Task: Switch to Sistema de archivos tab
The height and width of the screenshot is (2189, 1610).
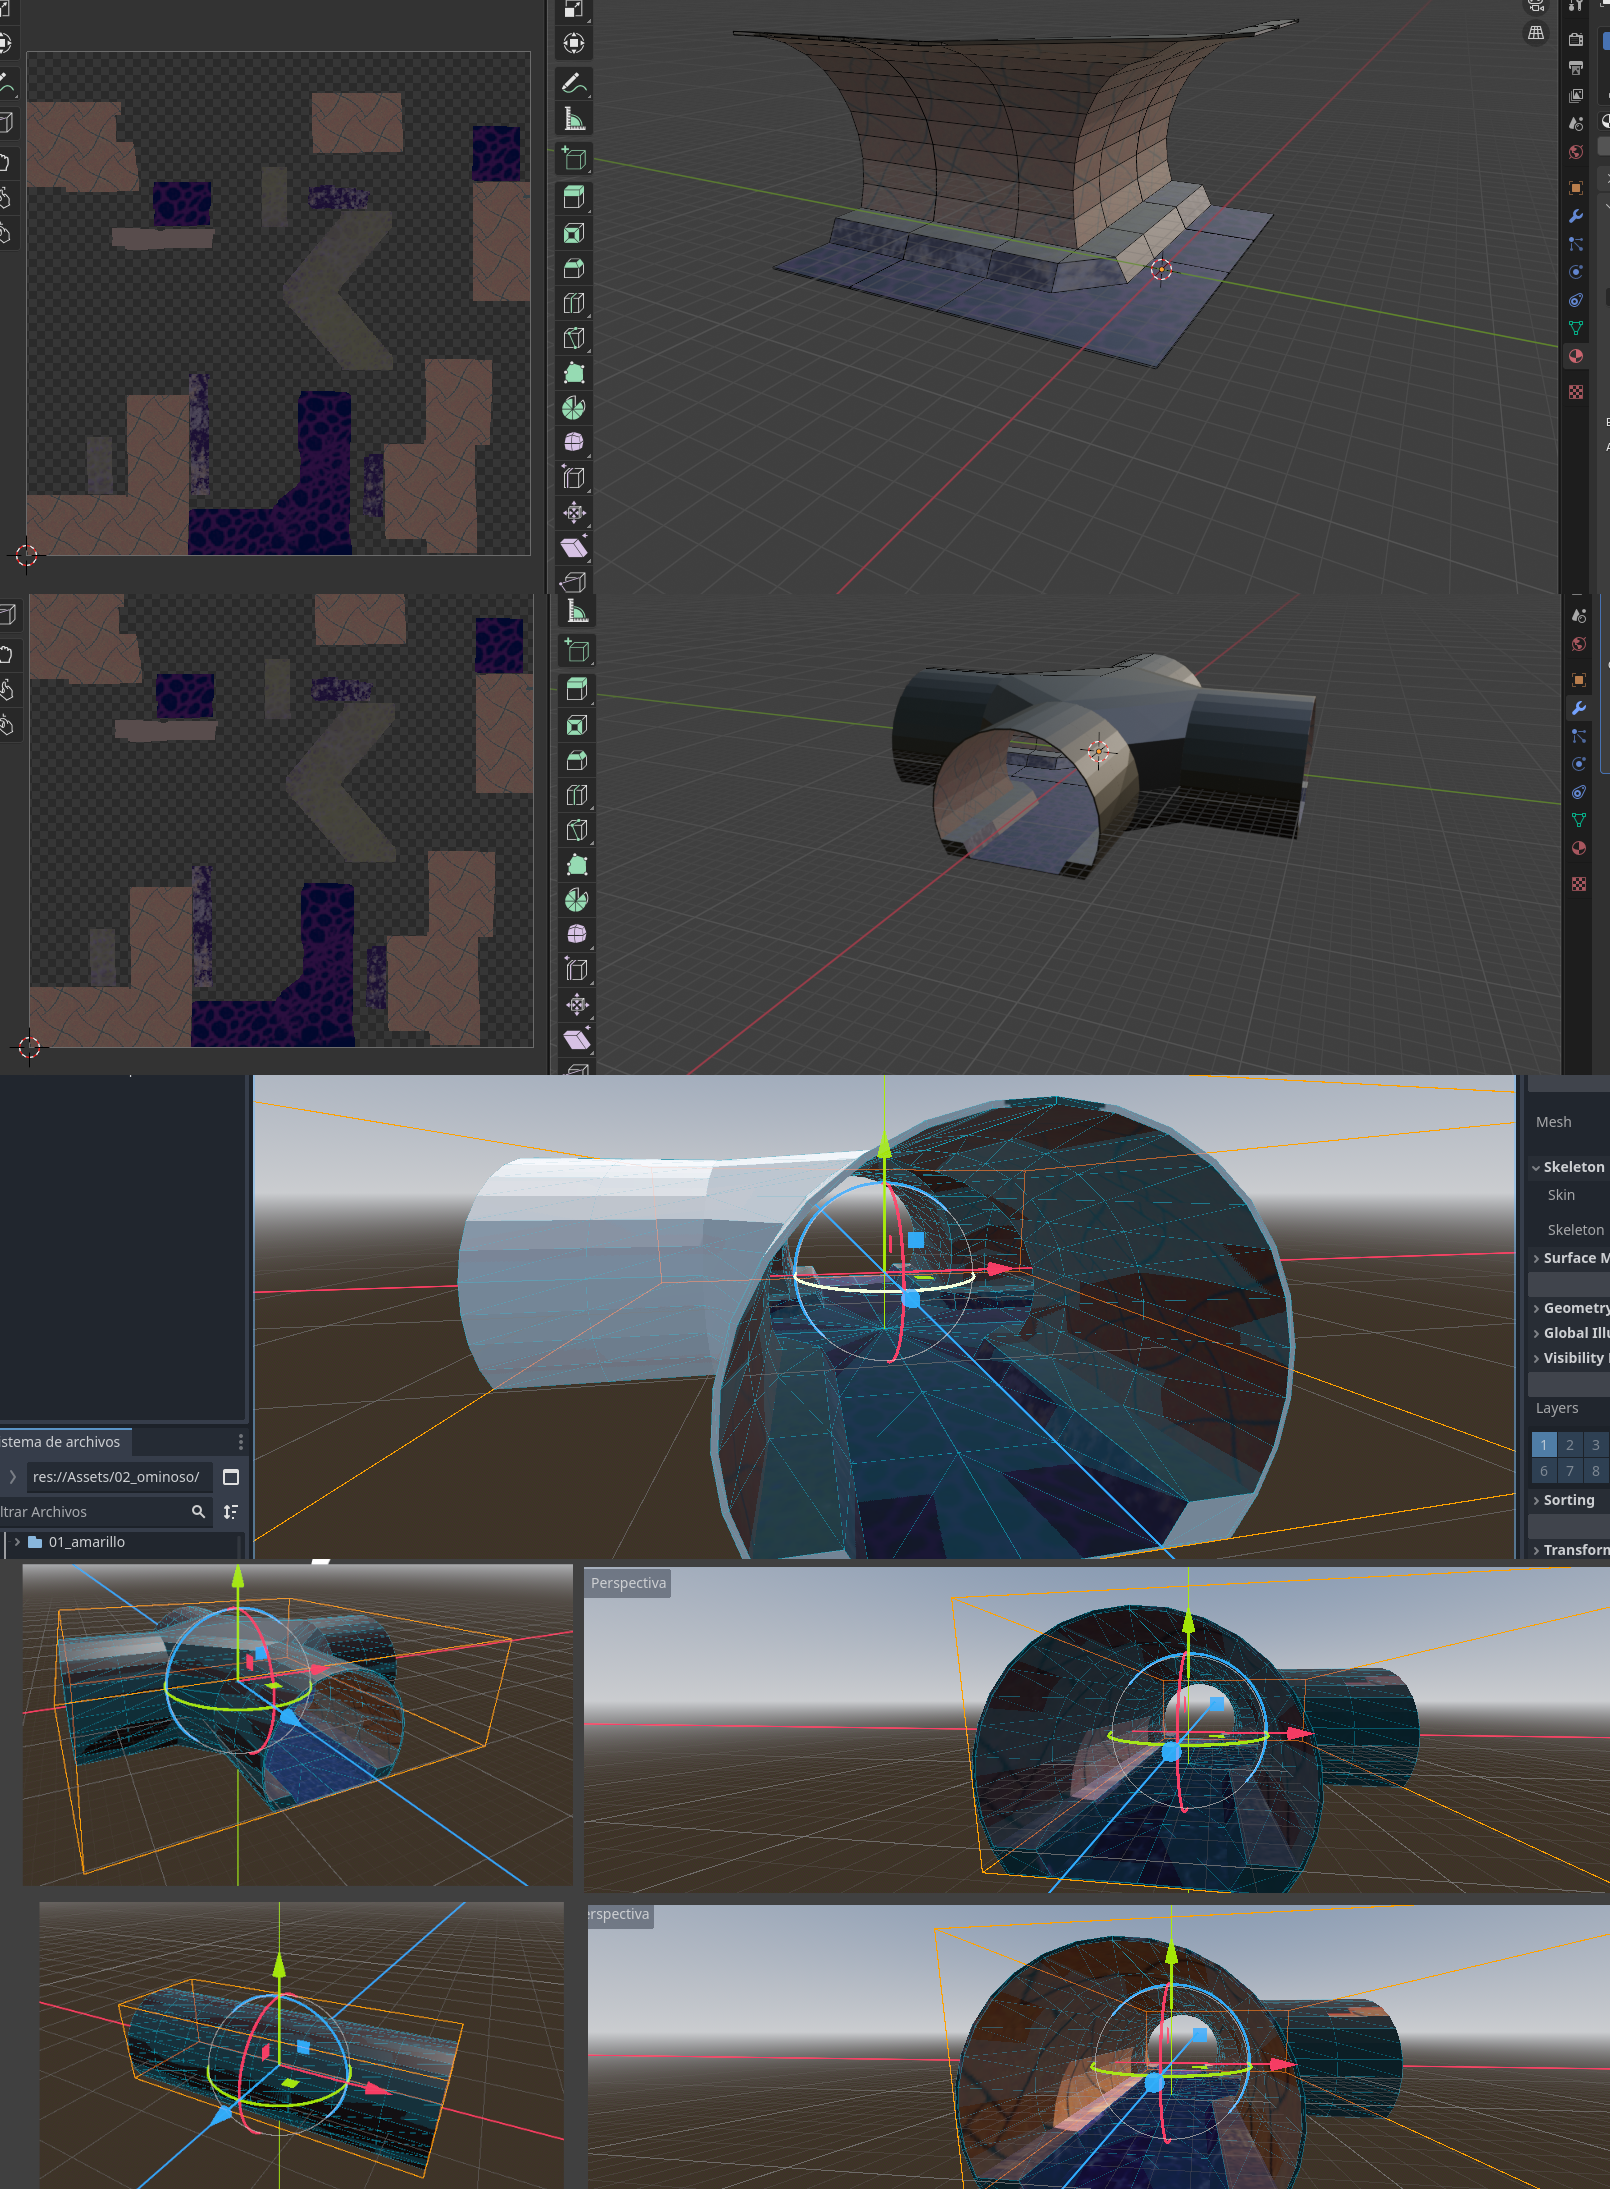Action: tap(62, 1442)
